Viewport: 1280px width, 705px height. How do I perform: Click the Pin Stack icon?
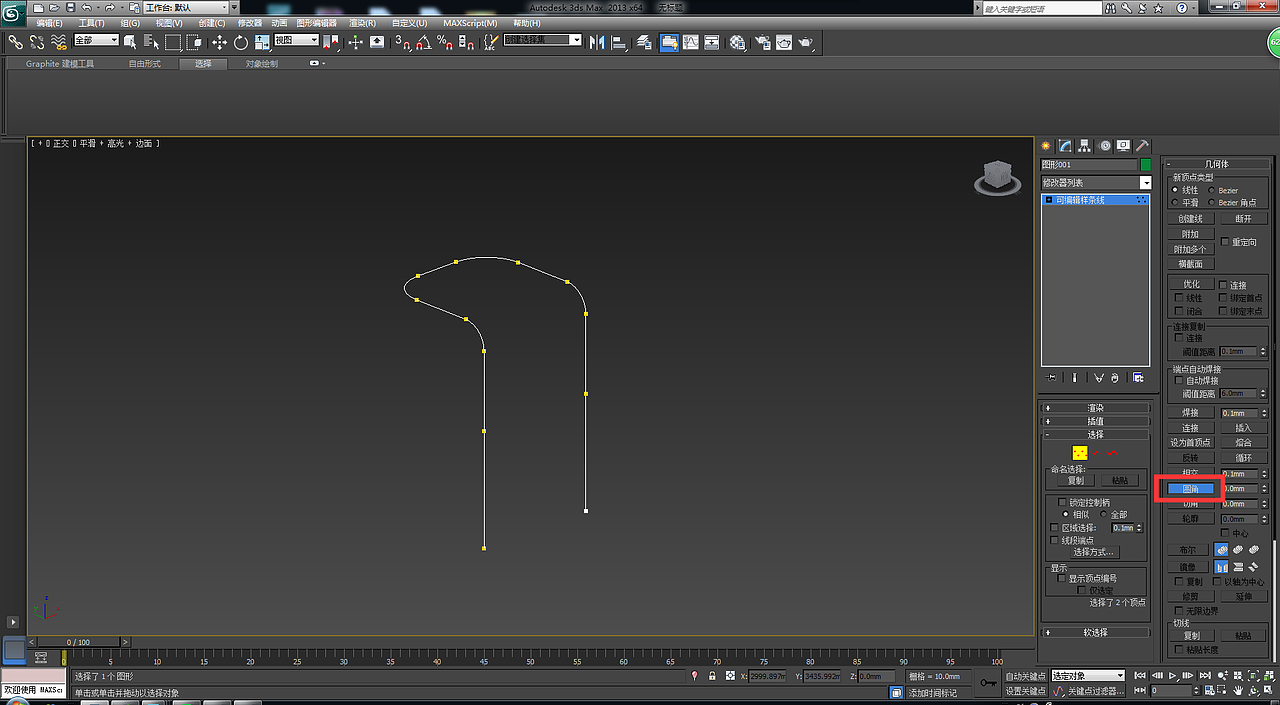[1052, 378]
